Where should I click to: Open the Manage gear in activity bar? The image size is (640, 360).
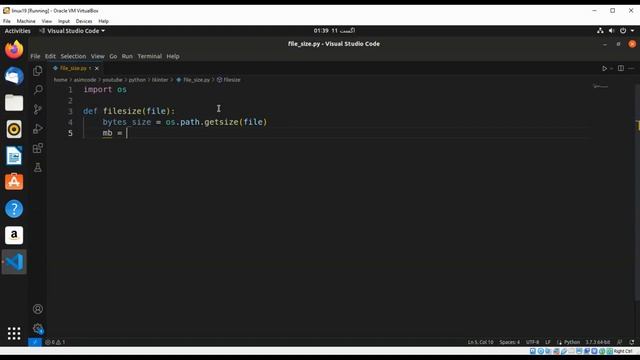[38, 328]
